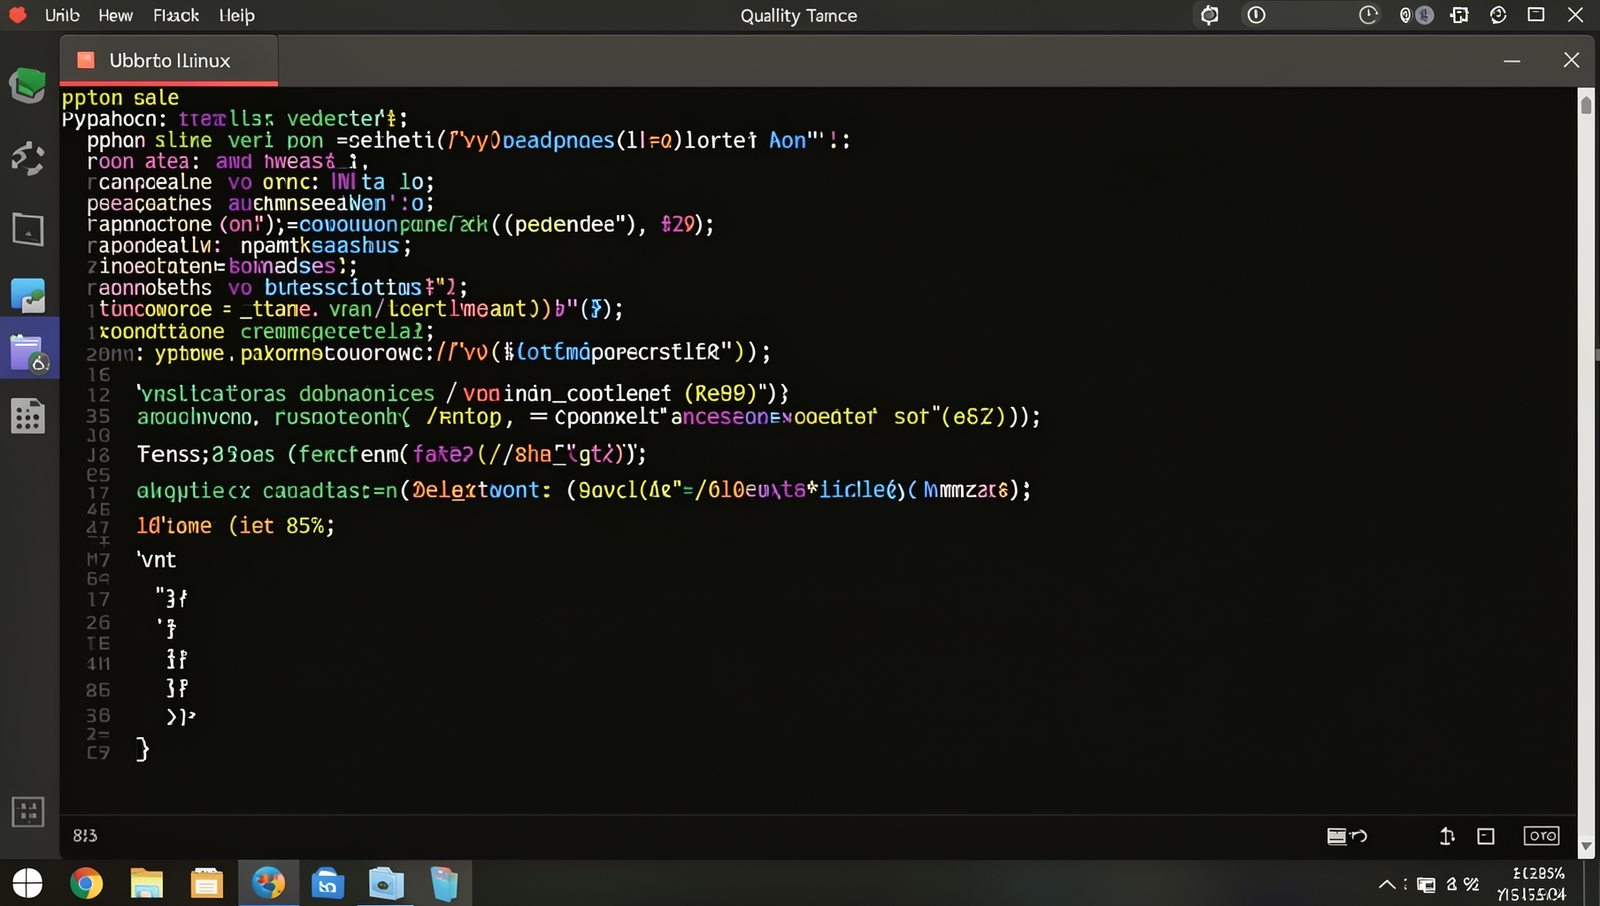1600x906 pixels.
Task: Click the green cube sidebar icon
Action: tap(28, 85)
